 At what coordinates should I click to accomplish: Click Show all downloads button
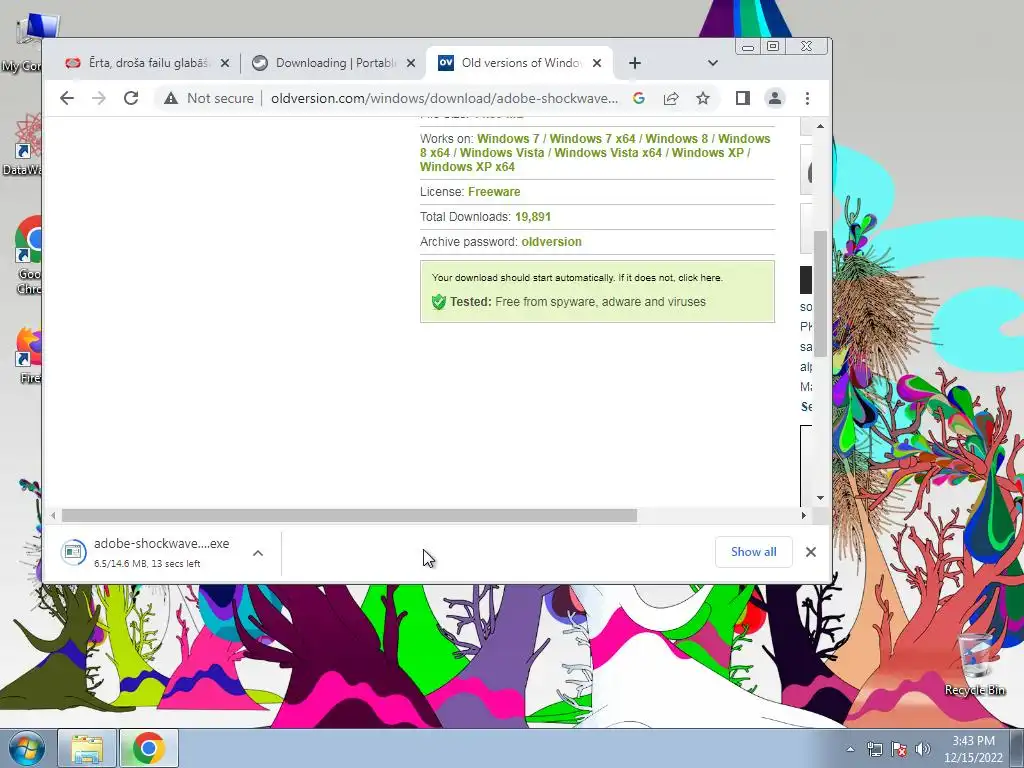[x=754, y=552]
